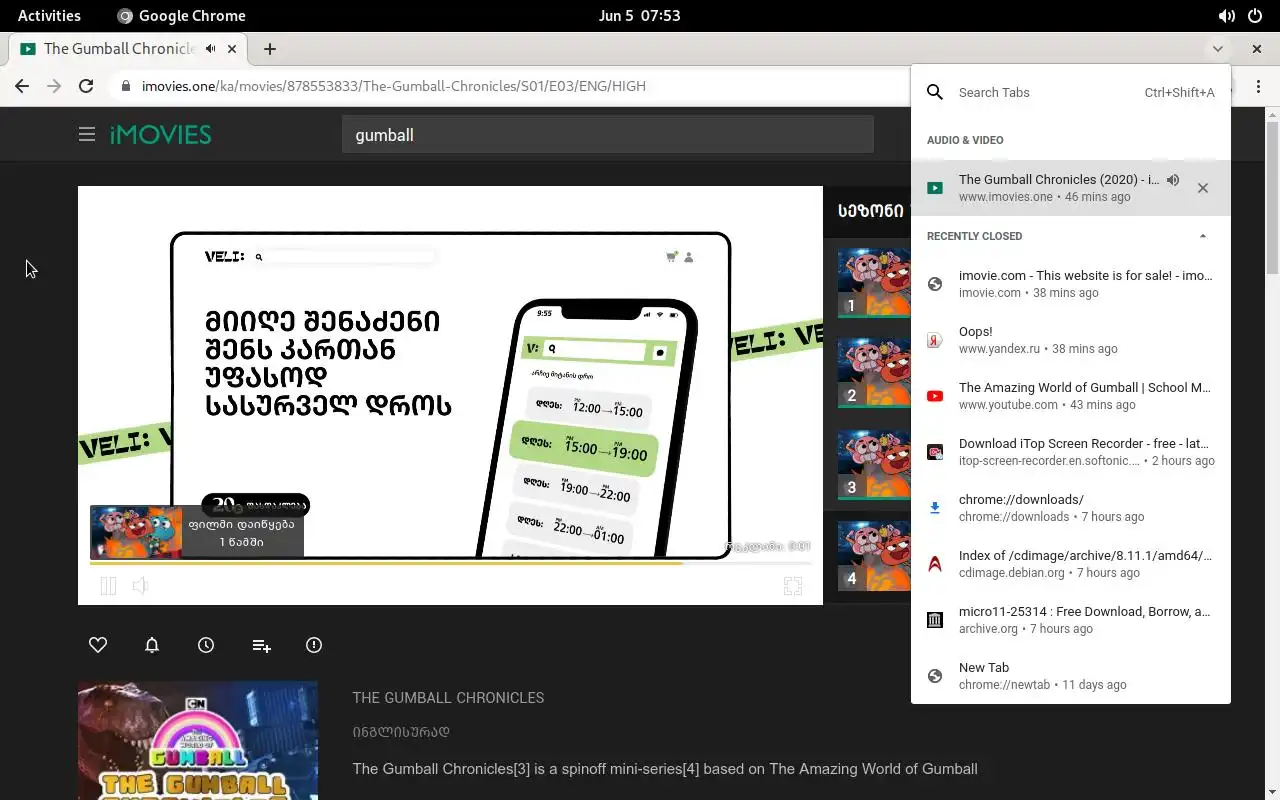The width and height of the screenshot is (1280, 800).
Task: Open system volume indicator
Action: click(x=1226, y=15)
